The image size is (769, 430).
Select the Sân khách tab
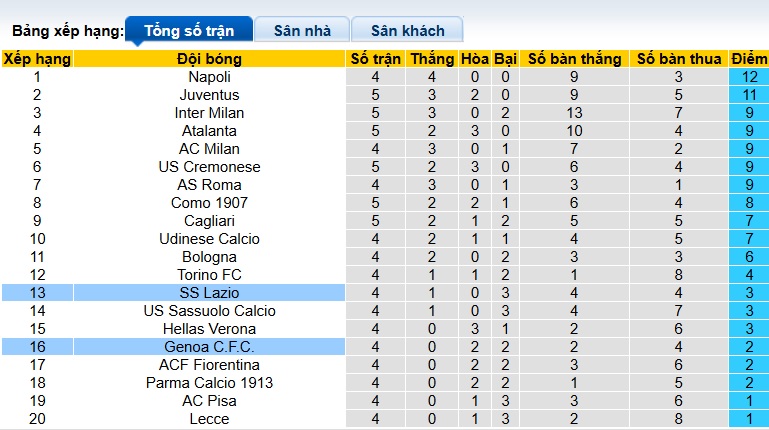(x=409, y=30)
